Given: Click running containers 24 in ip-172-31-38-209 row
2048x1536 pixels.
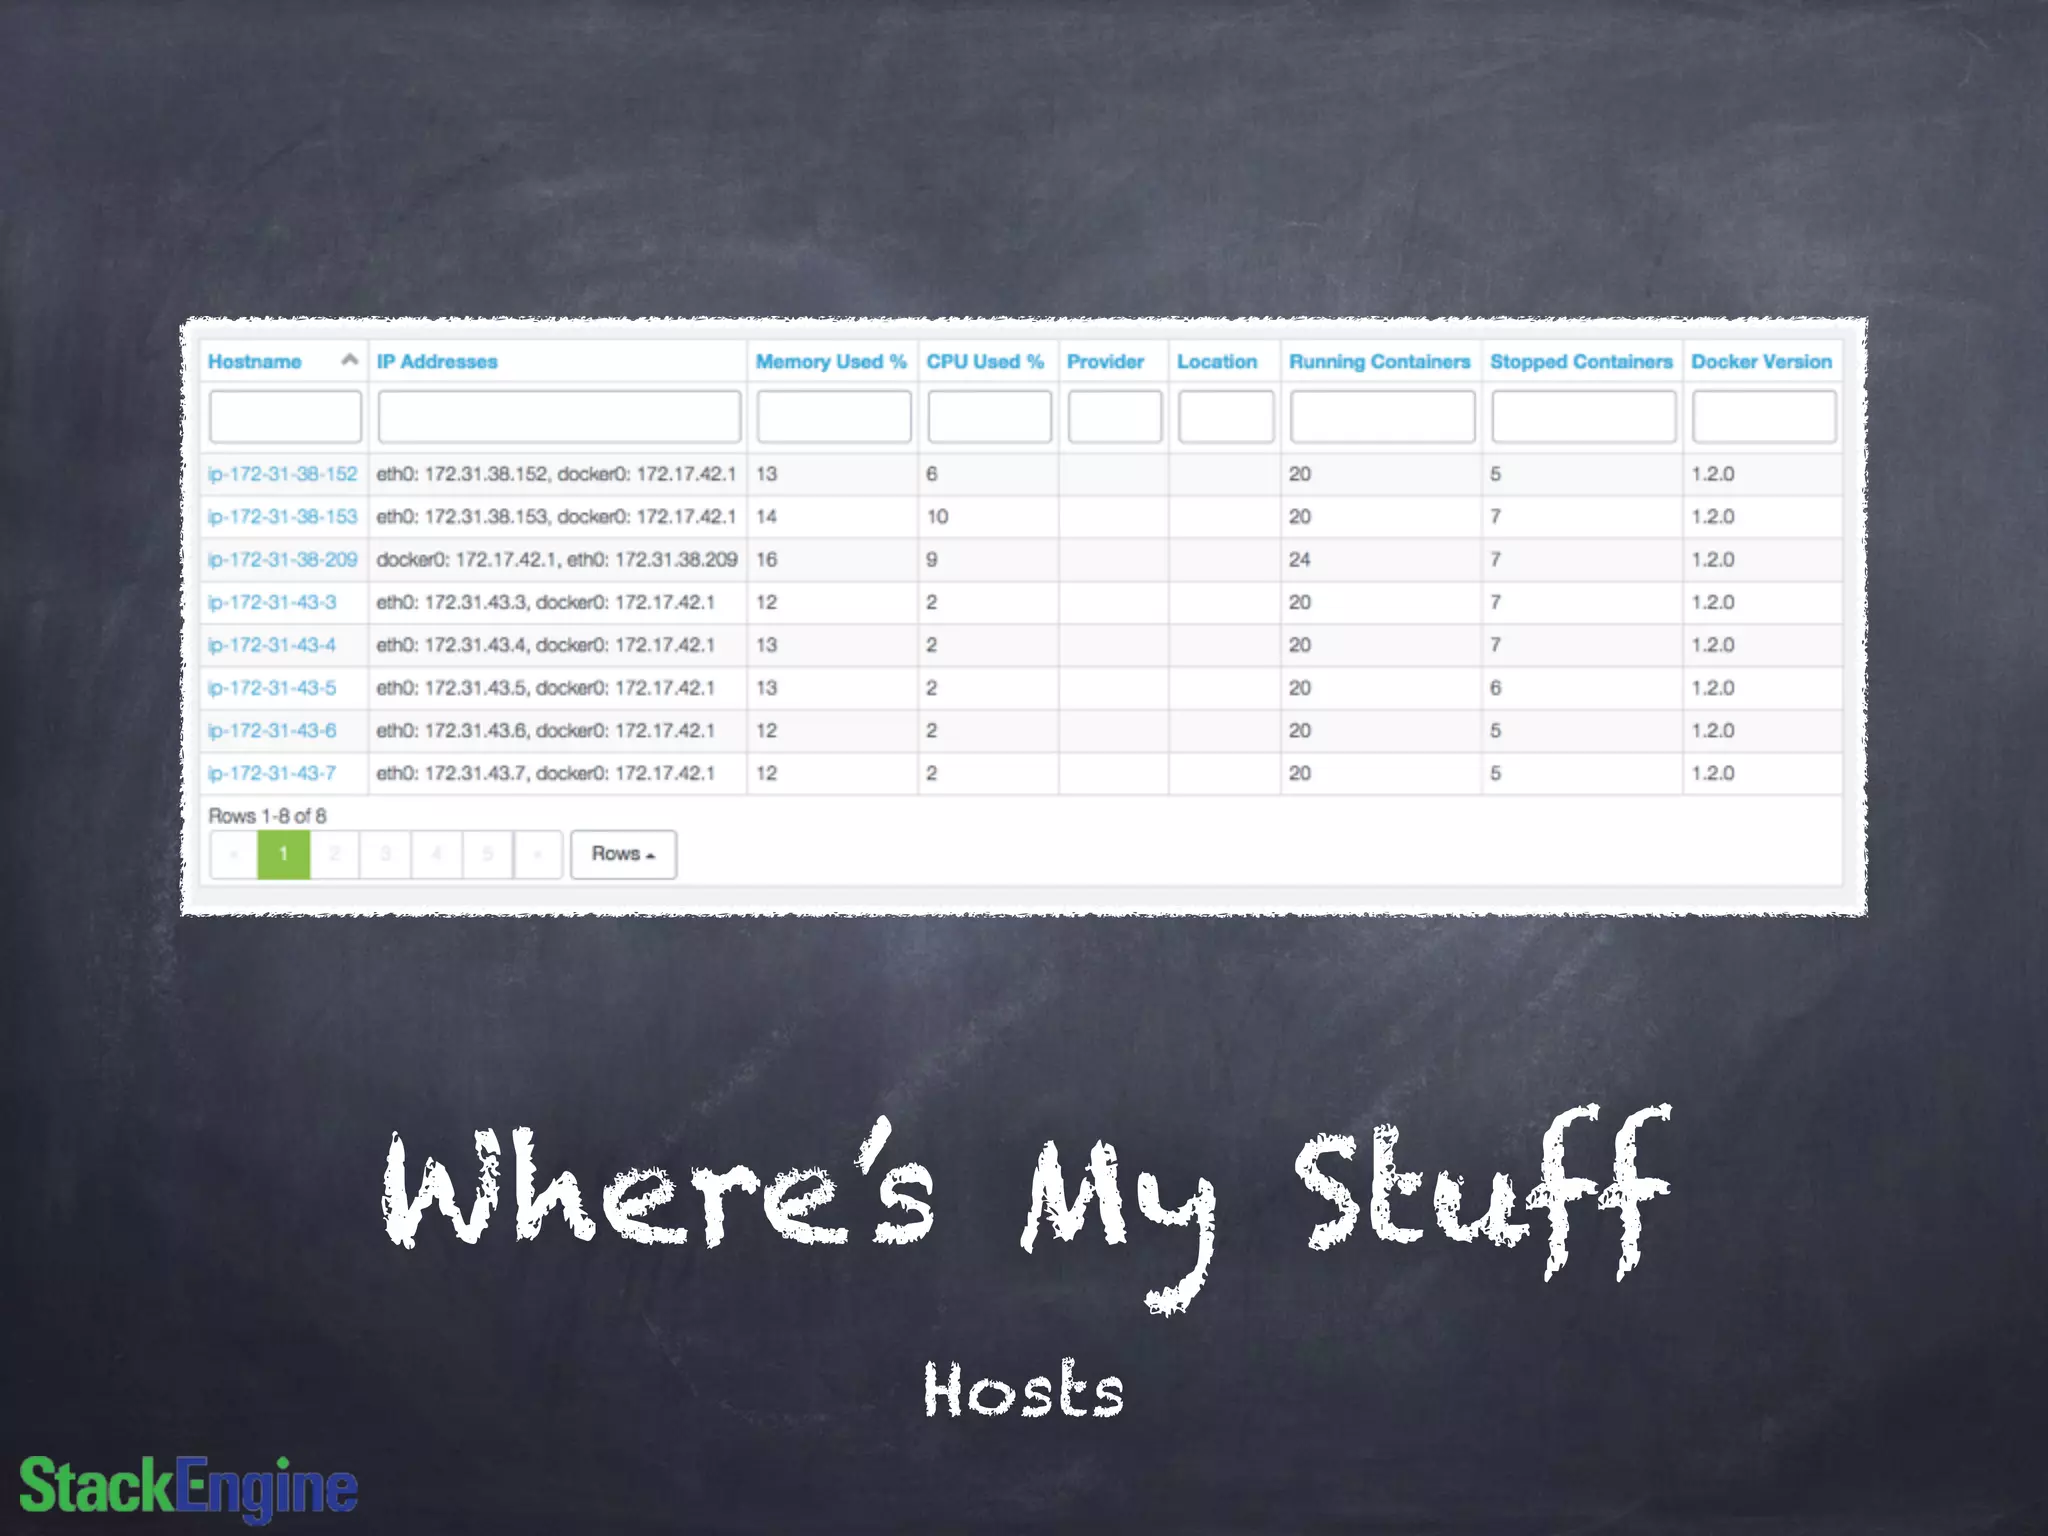Looking at the screenshot, I should [x=1300, y=560].
